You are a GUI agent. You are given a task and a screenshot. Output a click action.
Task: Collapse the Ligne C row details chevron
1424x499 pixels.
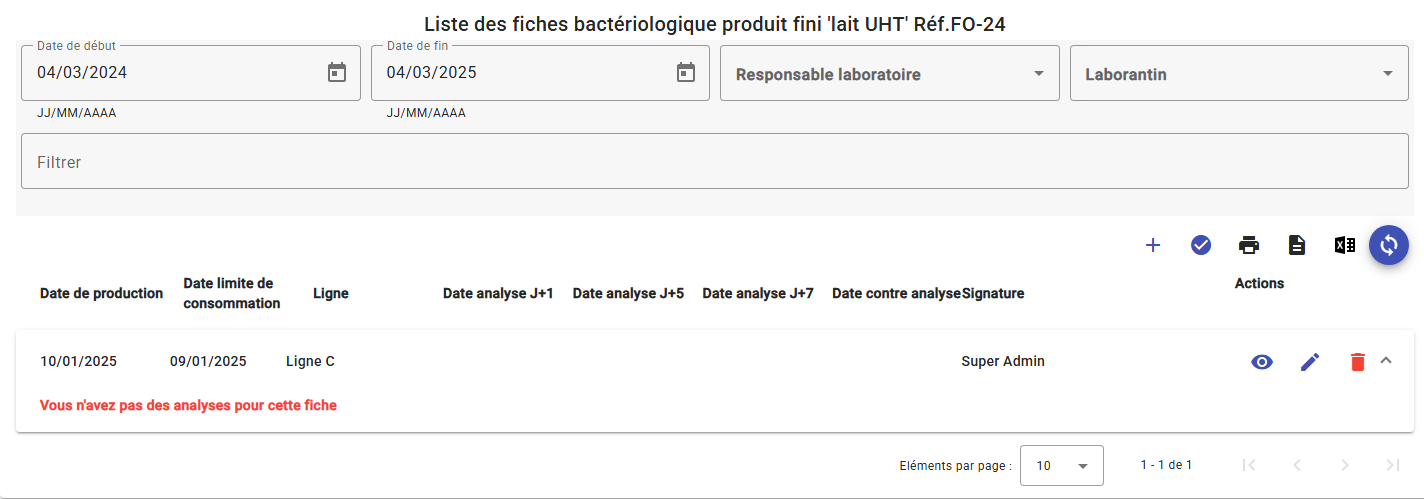(1386, 361)
